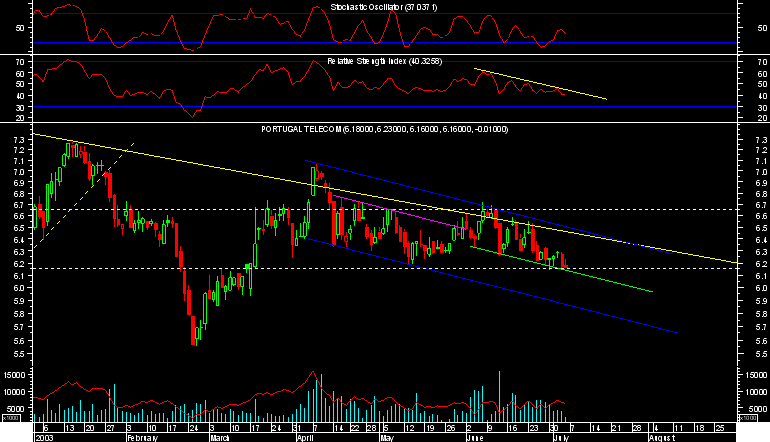Image resolution: width=770 pixels, height=442 pixels.
Task: Select the red moving average in volume panel
Action: coord(300,395)
